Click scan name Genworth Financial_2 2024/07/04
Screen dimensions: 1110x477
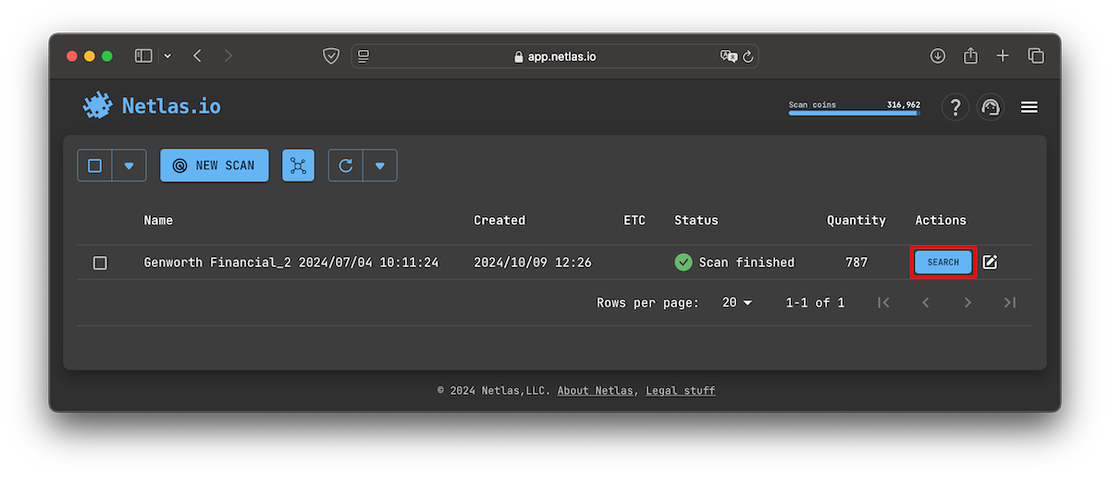(291, 263)
